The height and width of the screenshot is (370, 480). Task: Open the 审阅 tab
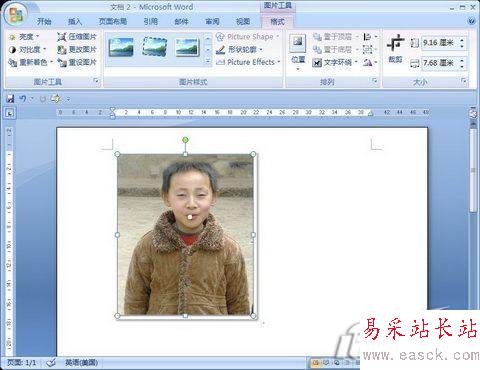point(212,22)
